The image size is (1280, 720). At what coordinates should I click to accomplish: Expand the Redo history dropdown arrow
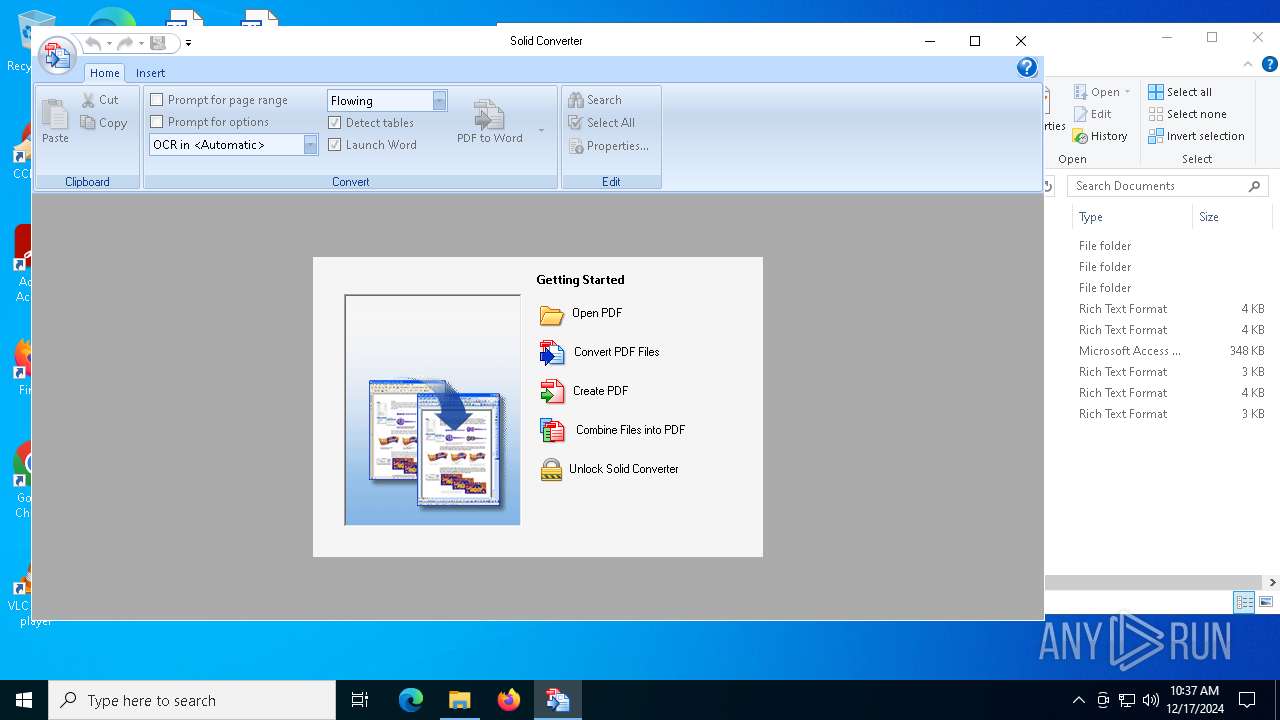141,43
